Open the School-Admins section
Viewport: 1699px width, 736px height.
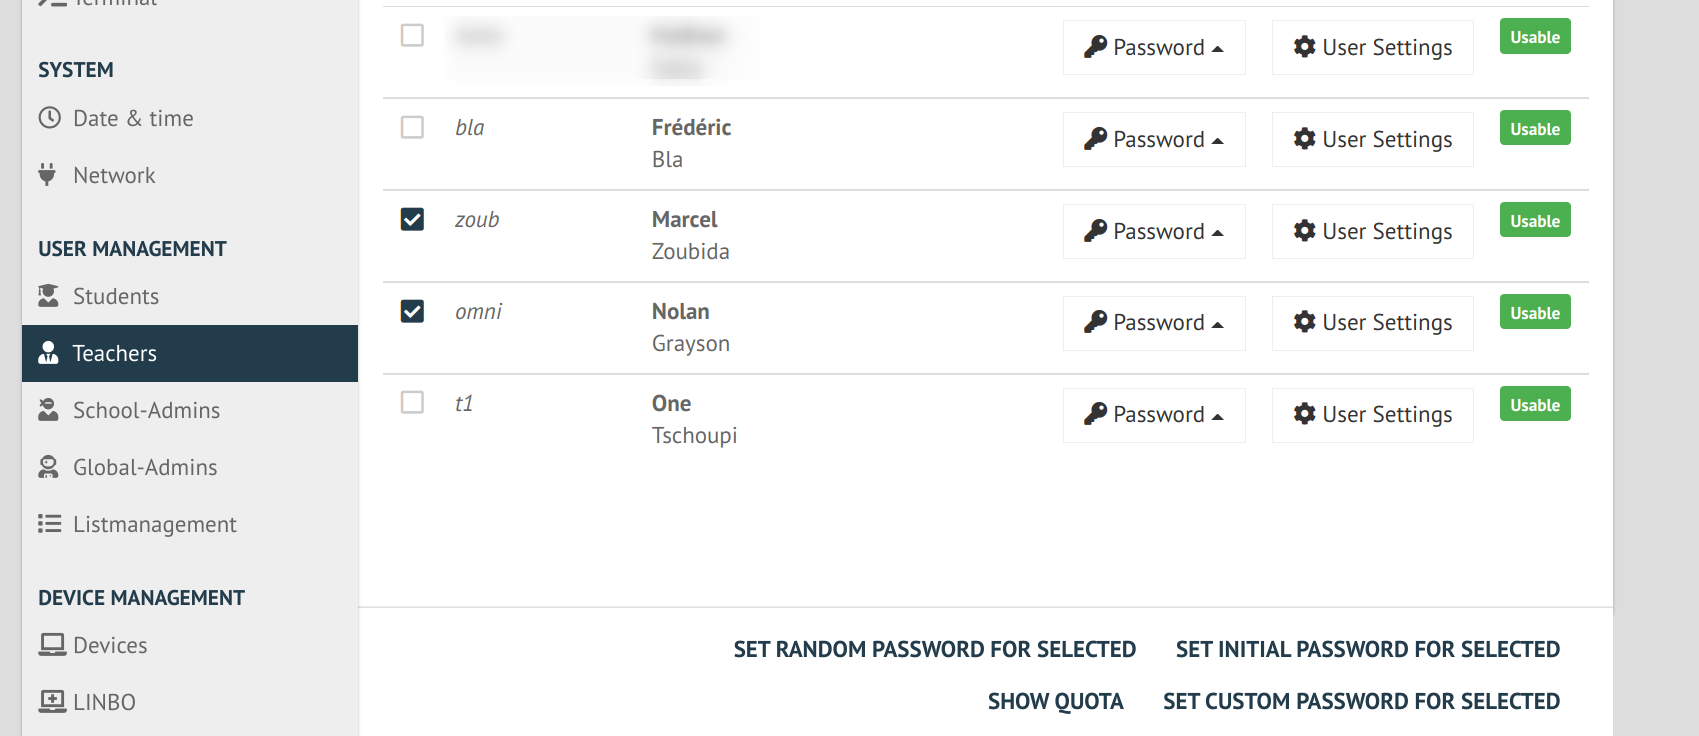[145, 410]
